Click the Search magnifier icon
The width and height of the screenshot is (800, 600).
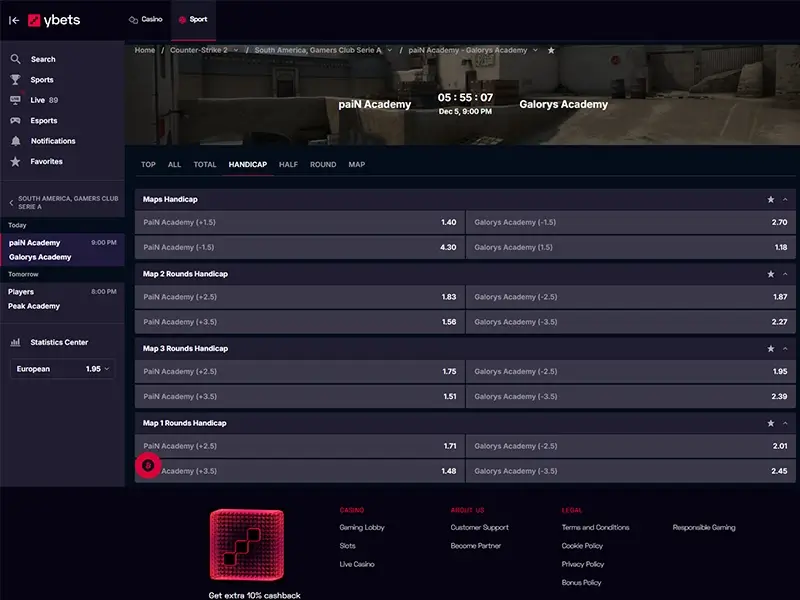[x=16, y=59]
